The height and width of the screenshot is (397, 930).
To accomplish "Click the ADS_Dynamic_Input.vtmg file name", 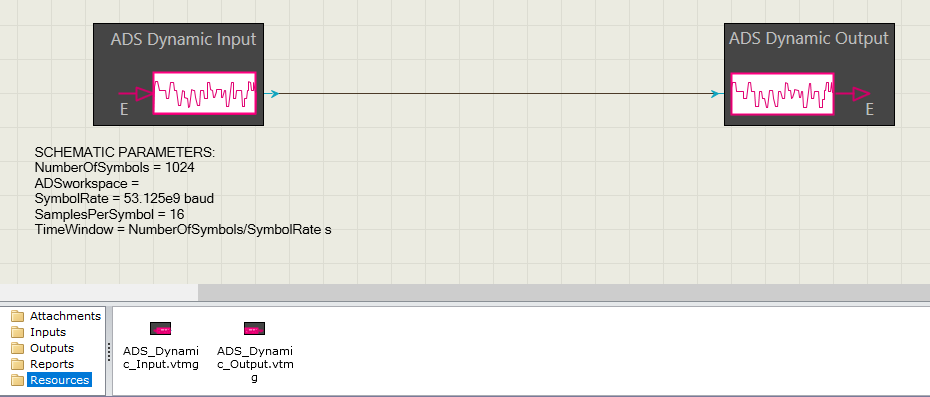I will tap(161, 358).
